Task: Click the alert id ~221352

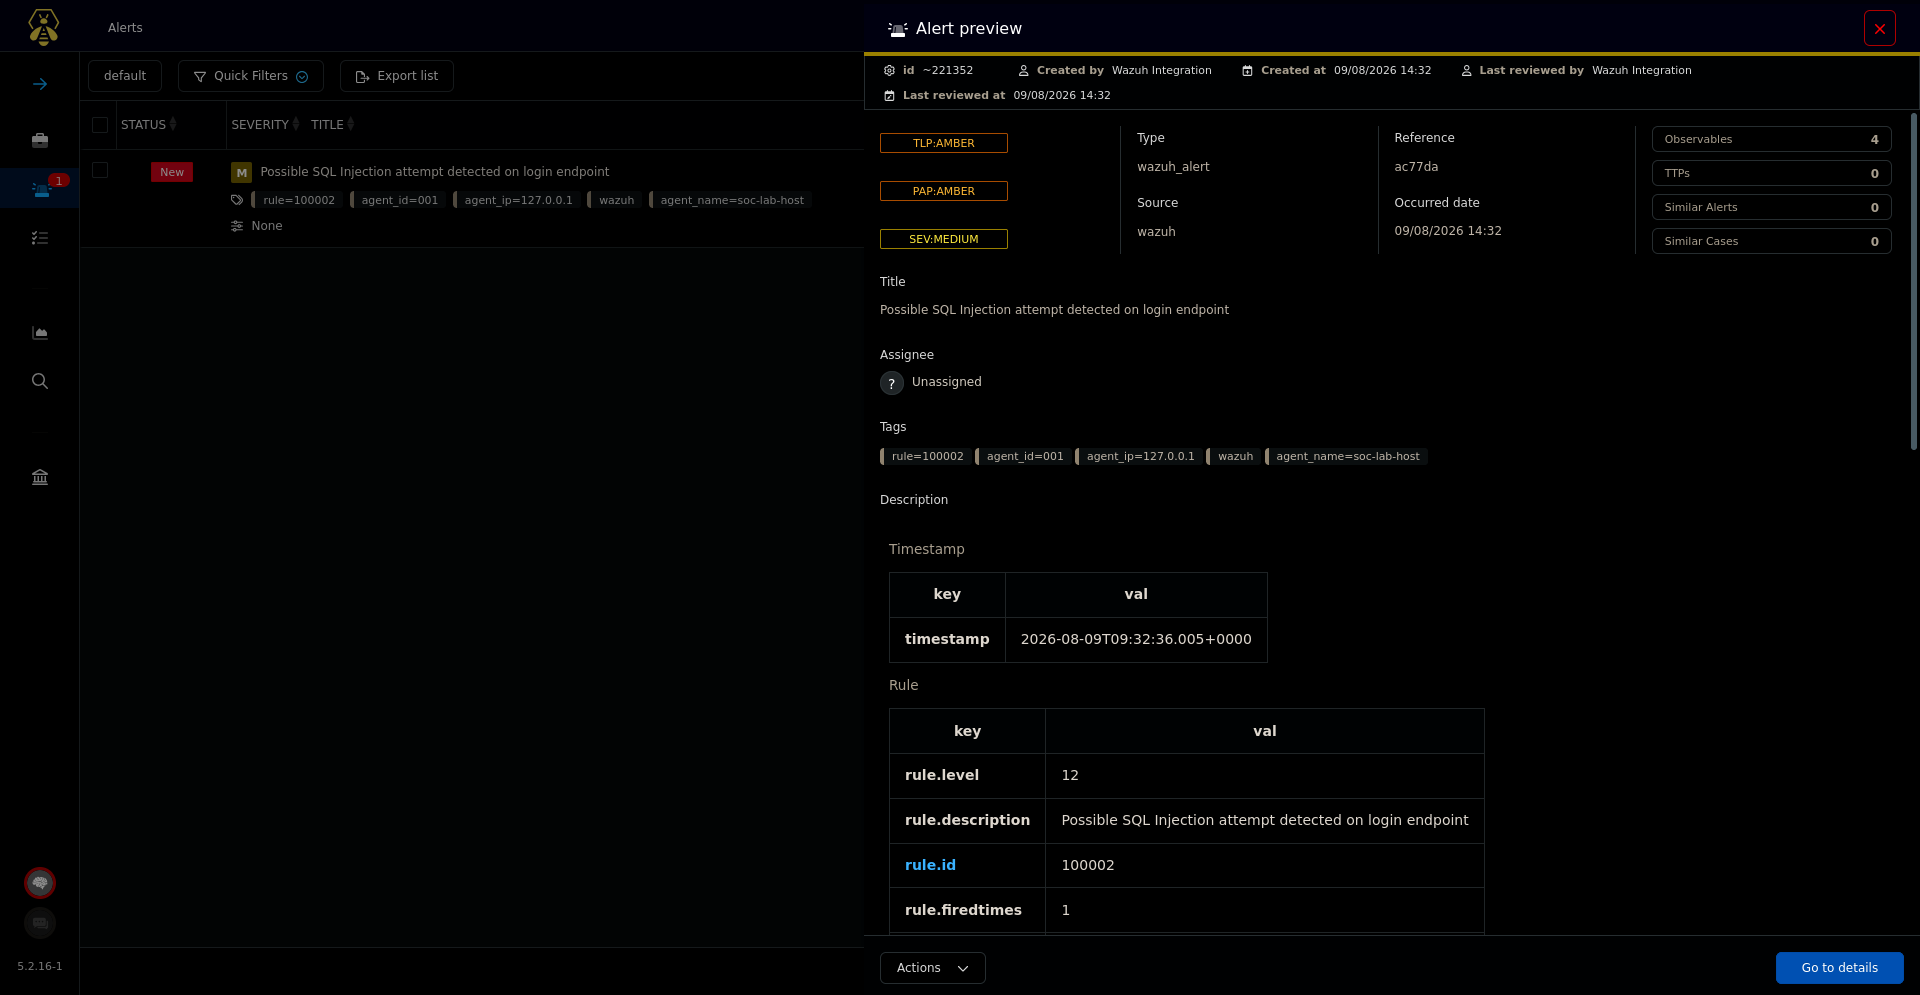Action: pos(948,70)
